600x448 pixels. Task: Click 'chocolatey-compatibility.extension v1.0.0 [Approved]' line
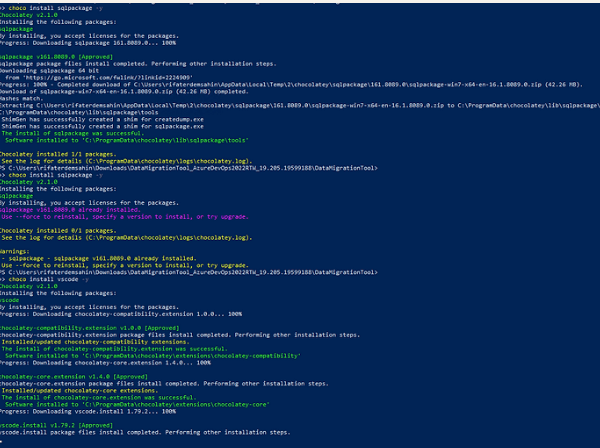(90, 328)
